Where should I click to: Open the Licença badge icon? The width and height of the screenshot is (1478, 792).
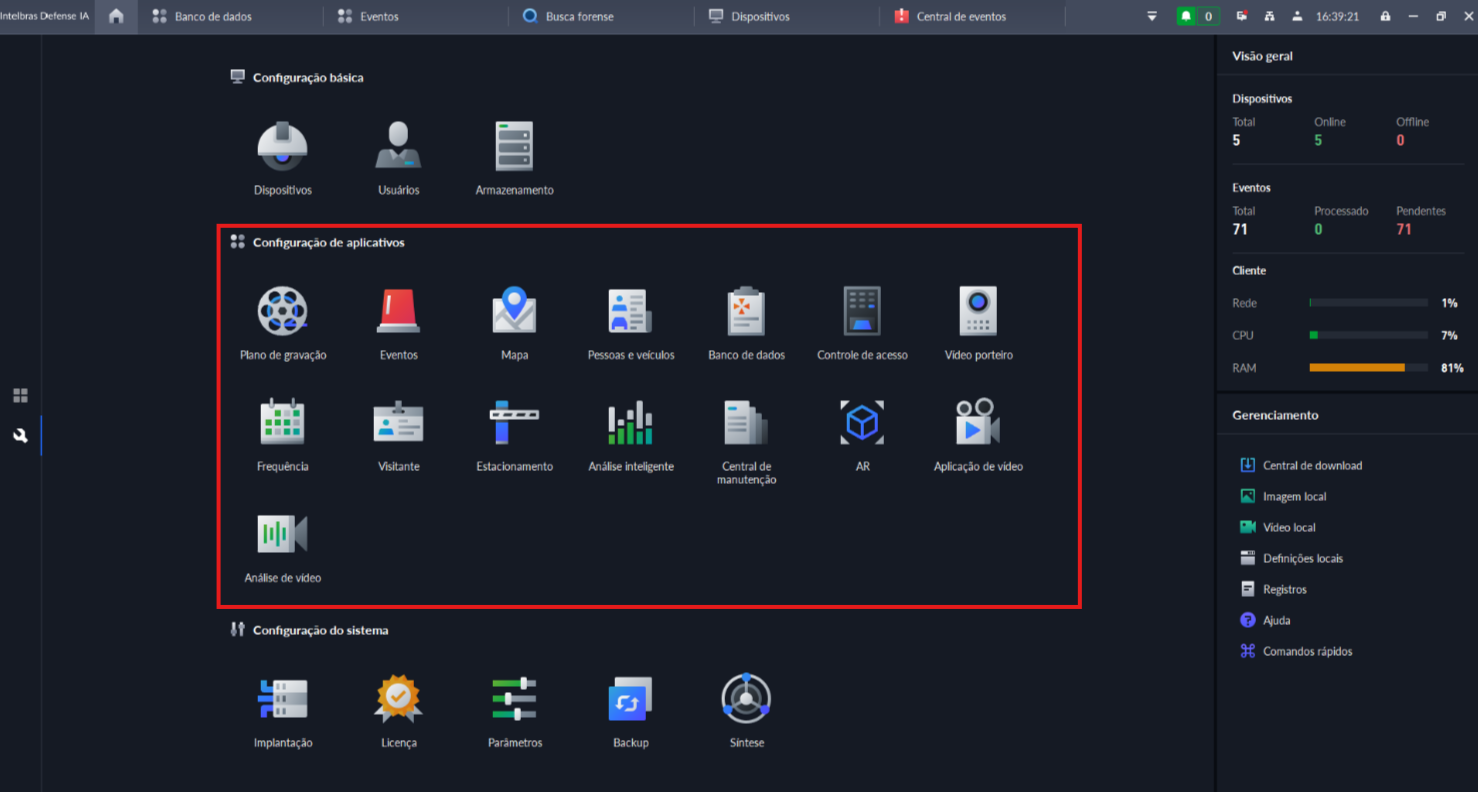398,699
